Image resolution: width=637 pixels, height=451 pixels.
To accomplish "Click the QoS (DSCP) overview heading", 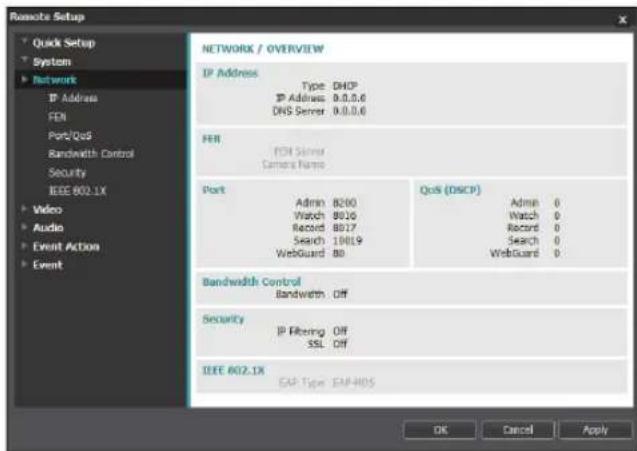I will click(450, 190).
